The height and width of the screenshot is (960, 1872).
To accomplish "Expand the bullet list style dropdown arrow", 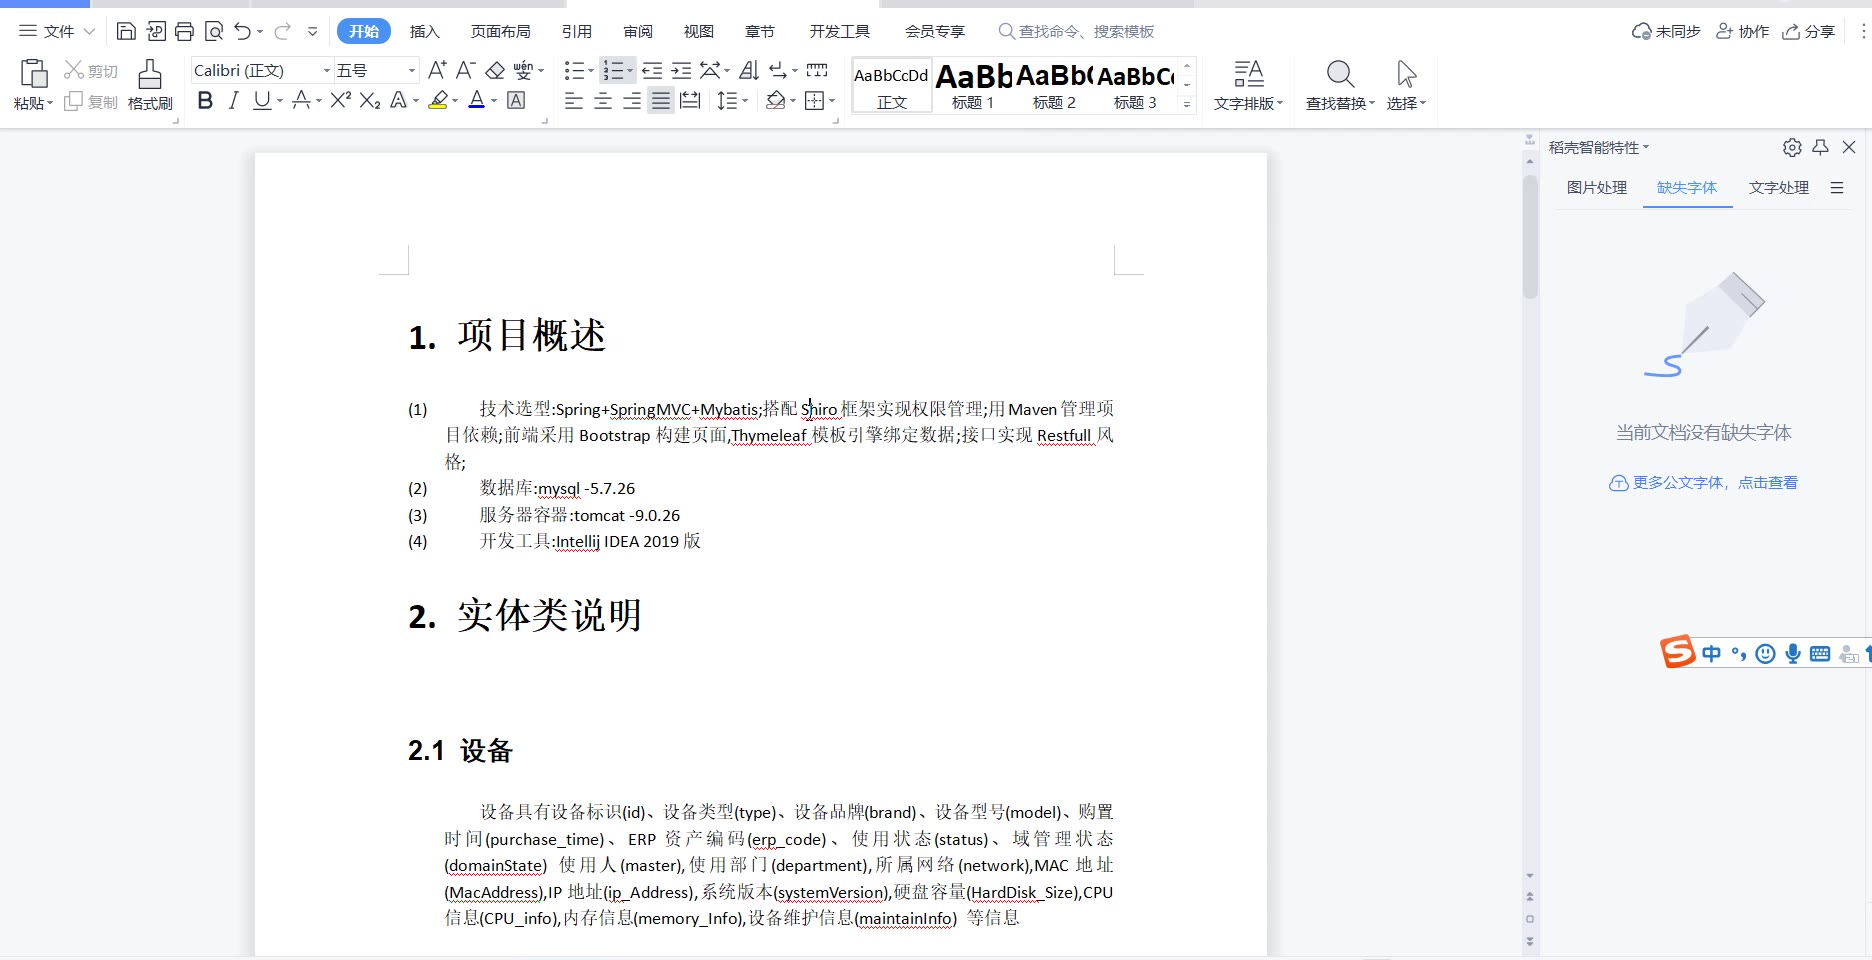I will pyautogui.click(x=590, y=70).
